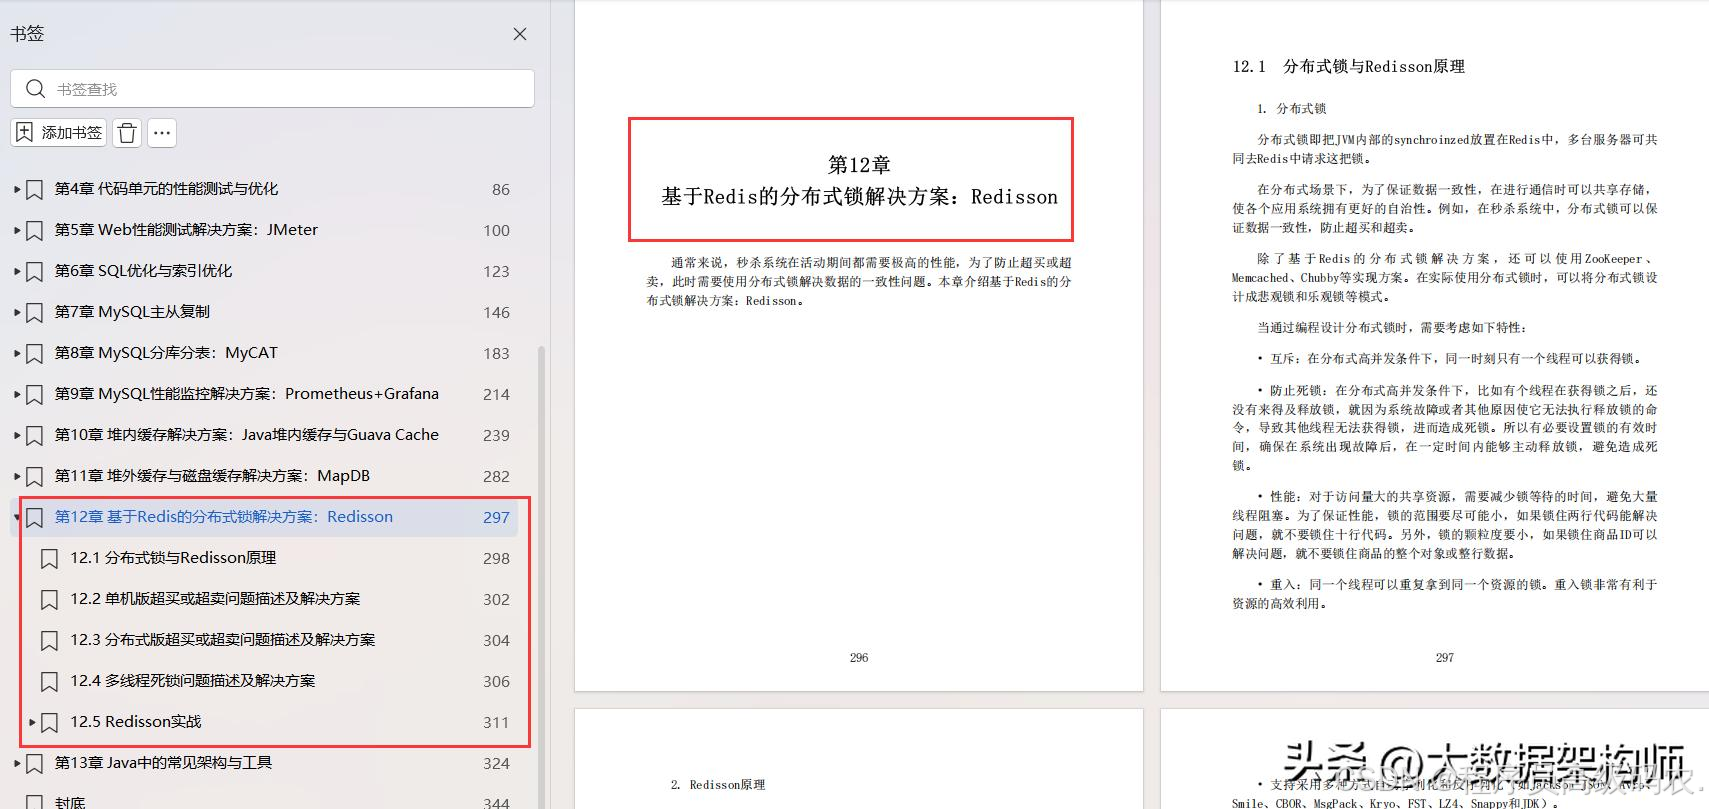Open bookmark 第4章 代码单元的性能测试与优化
Screen dimensions: 1709x809
[x=166, y=189]
